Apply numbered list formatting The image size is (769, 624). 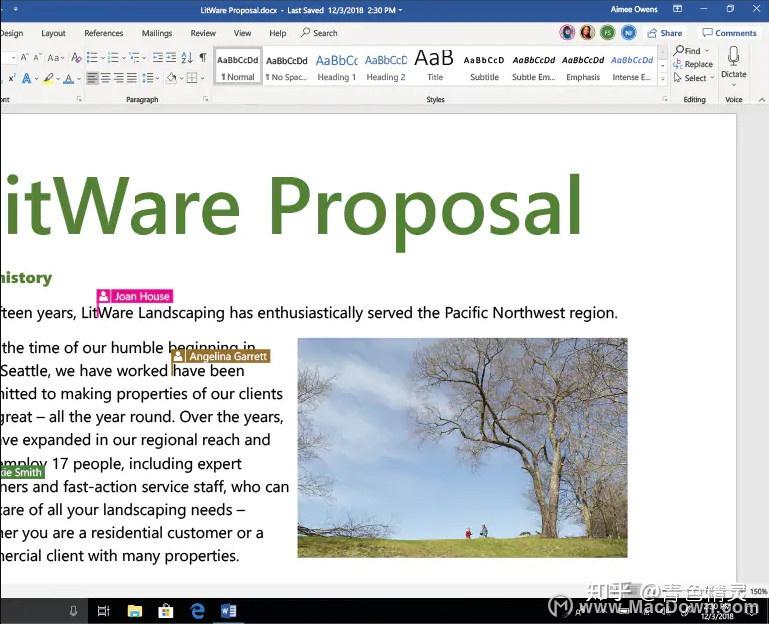click(113, 58)
